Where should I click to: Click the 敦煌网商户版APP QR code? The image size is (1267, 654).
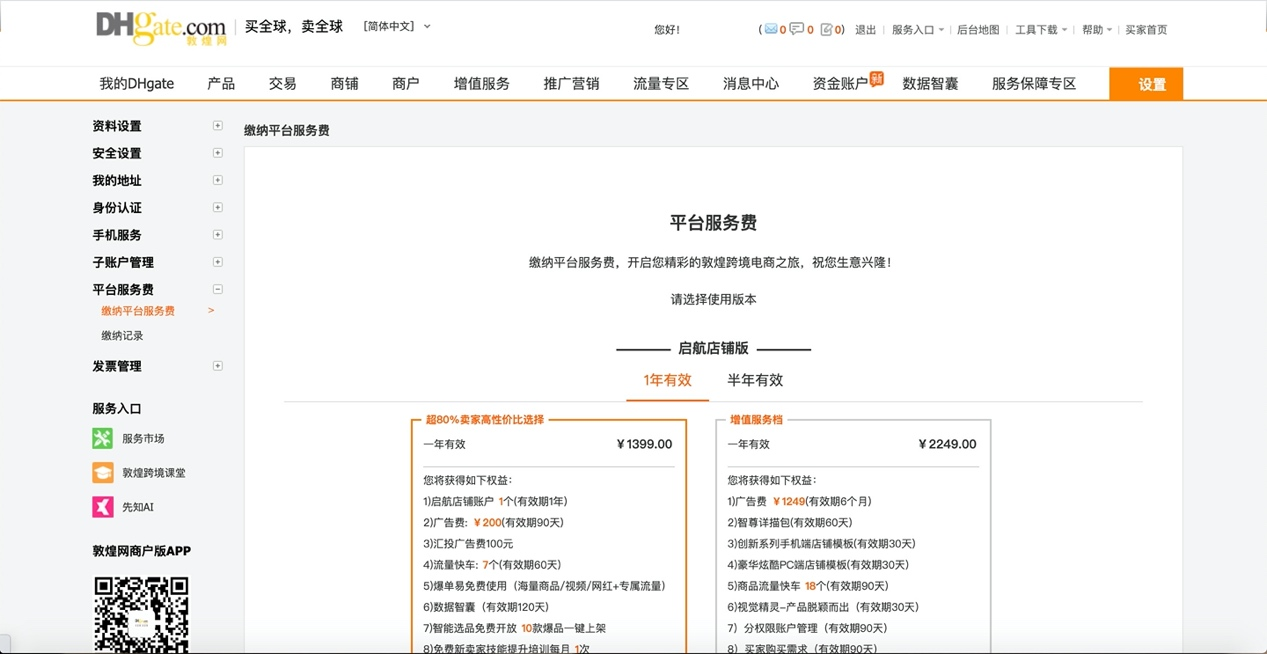pyautogui.click(x=141, y=614)
